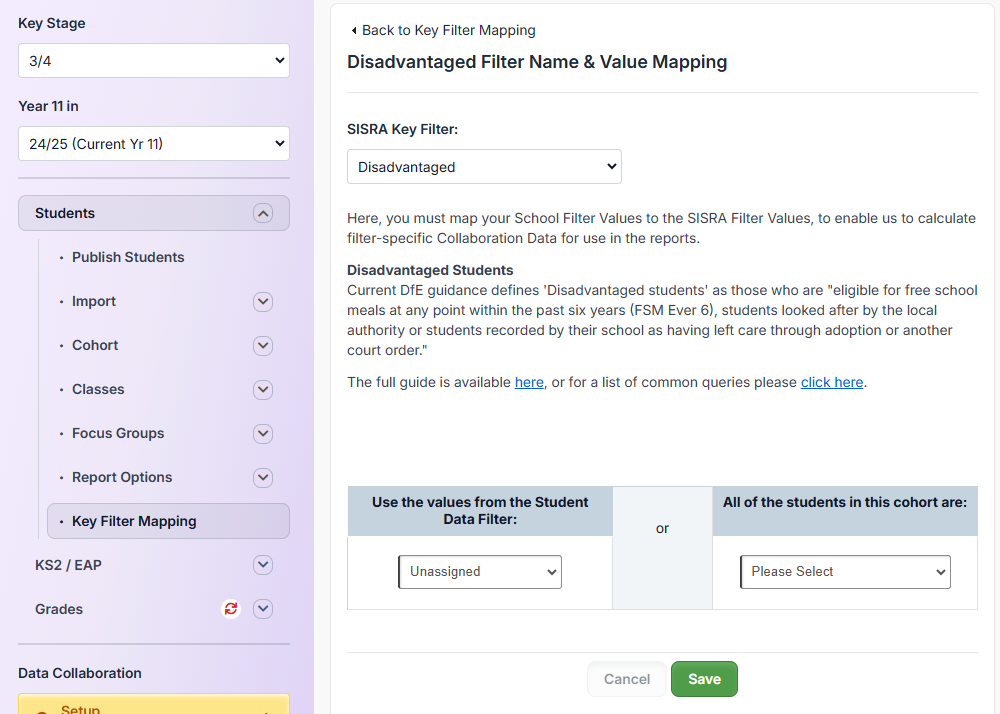Image resolution: width=1000 pixels, height=714 pixels.
Task: Expand the Import submenu chevron
Action: tap(263, 301)
